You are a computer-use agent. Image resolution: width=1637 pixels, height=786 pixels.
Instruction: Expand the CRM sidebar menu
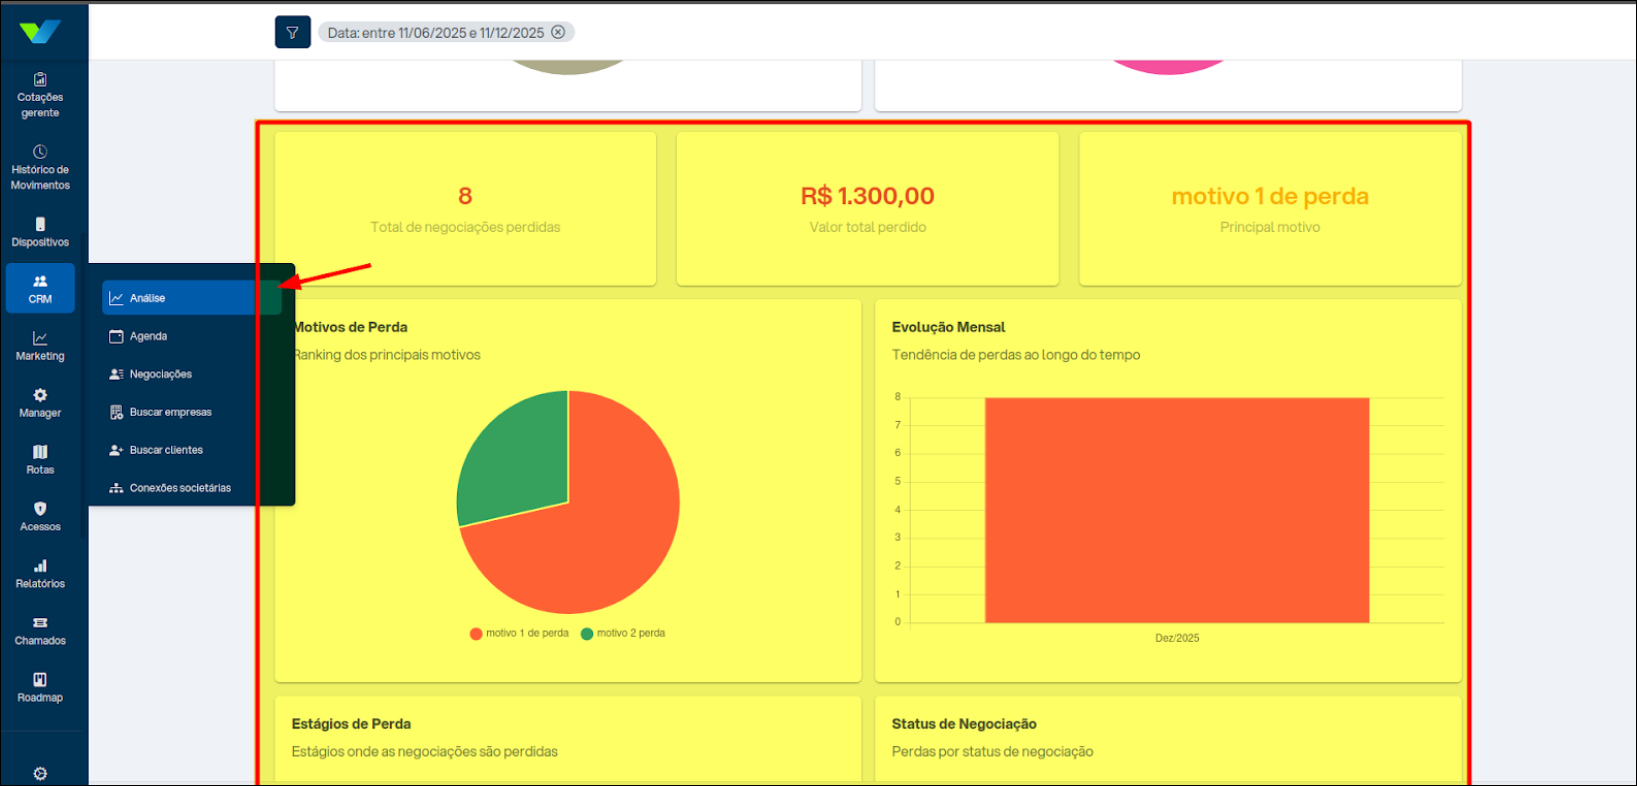[x=40, y=289]
